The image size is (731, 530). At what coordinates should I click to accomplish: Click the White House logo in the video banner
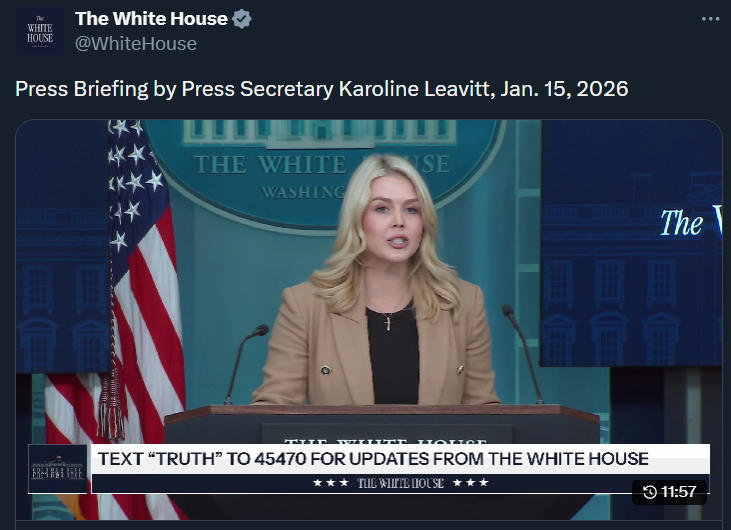[58, 469]
